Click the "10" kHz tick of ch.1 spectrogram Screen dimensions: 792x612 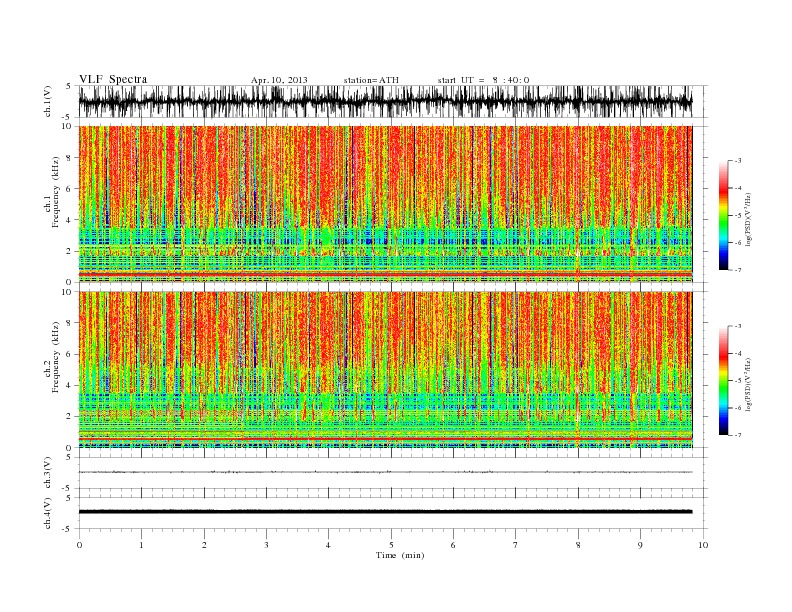(69, 126)
